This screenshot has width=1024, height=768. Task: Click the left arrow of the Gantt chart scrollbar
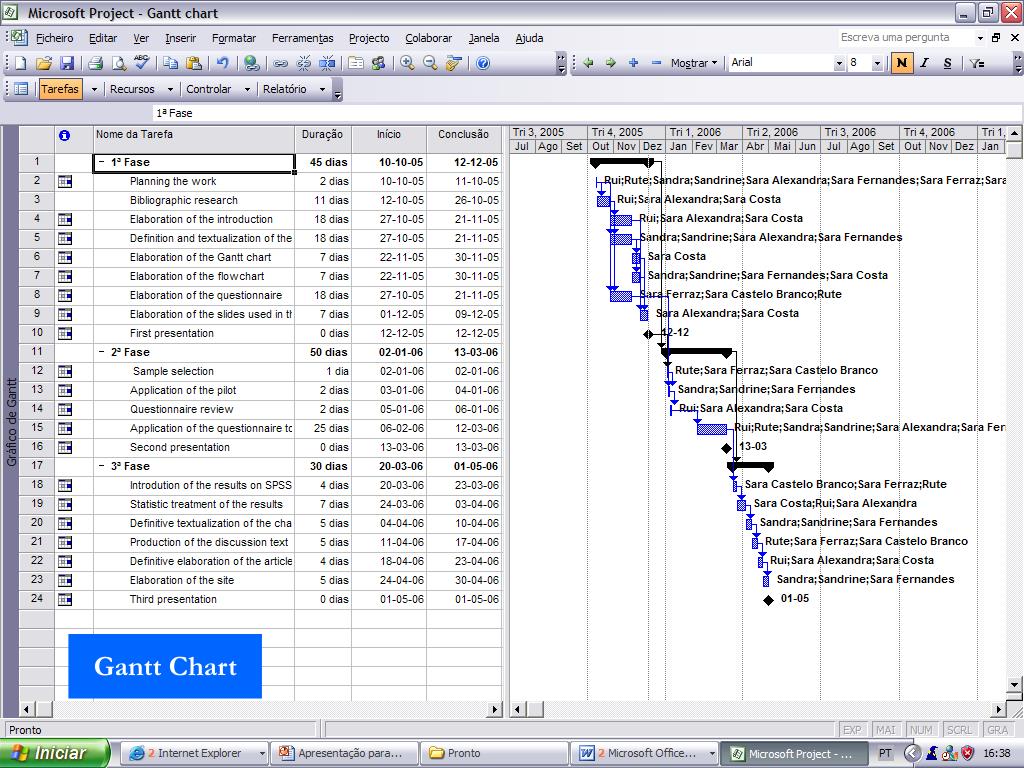click(517, 709)
